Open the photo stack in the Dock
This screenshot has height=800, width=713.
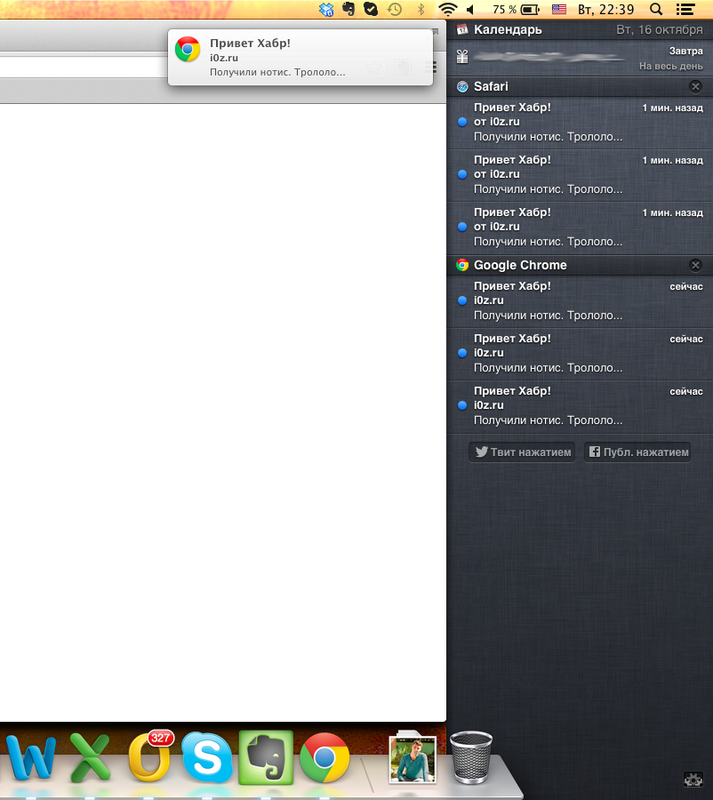pos(412,758)
